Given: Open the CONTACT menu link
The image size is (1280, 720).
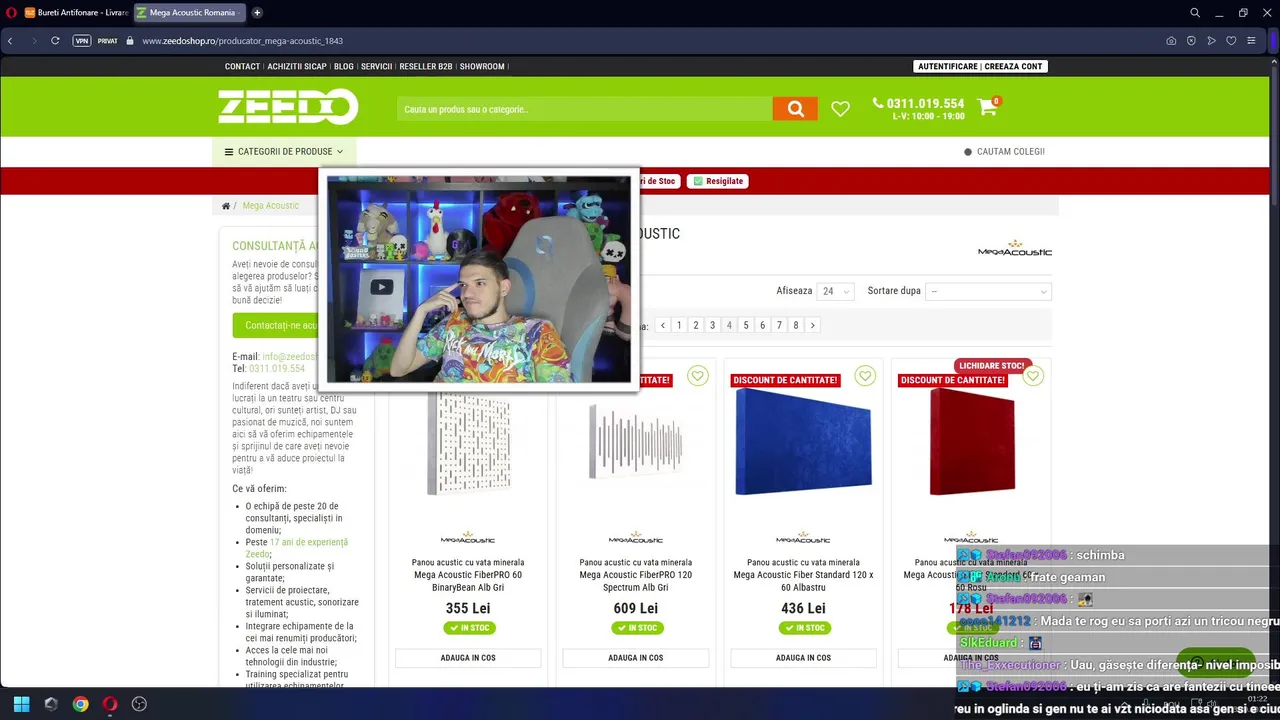Looking at the screenshot, I should 242,66.
